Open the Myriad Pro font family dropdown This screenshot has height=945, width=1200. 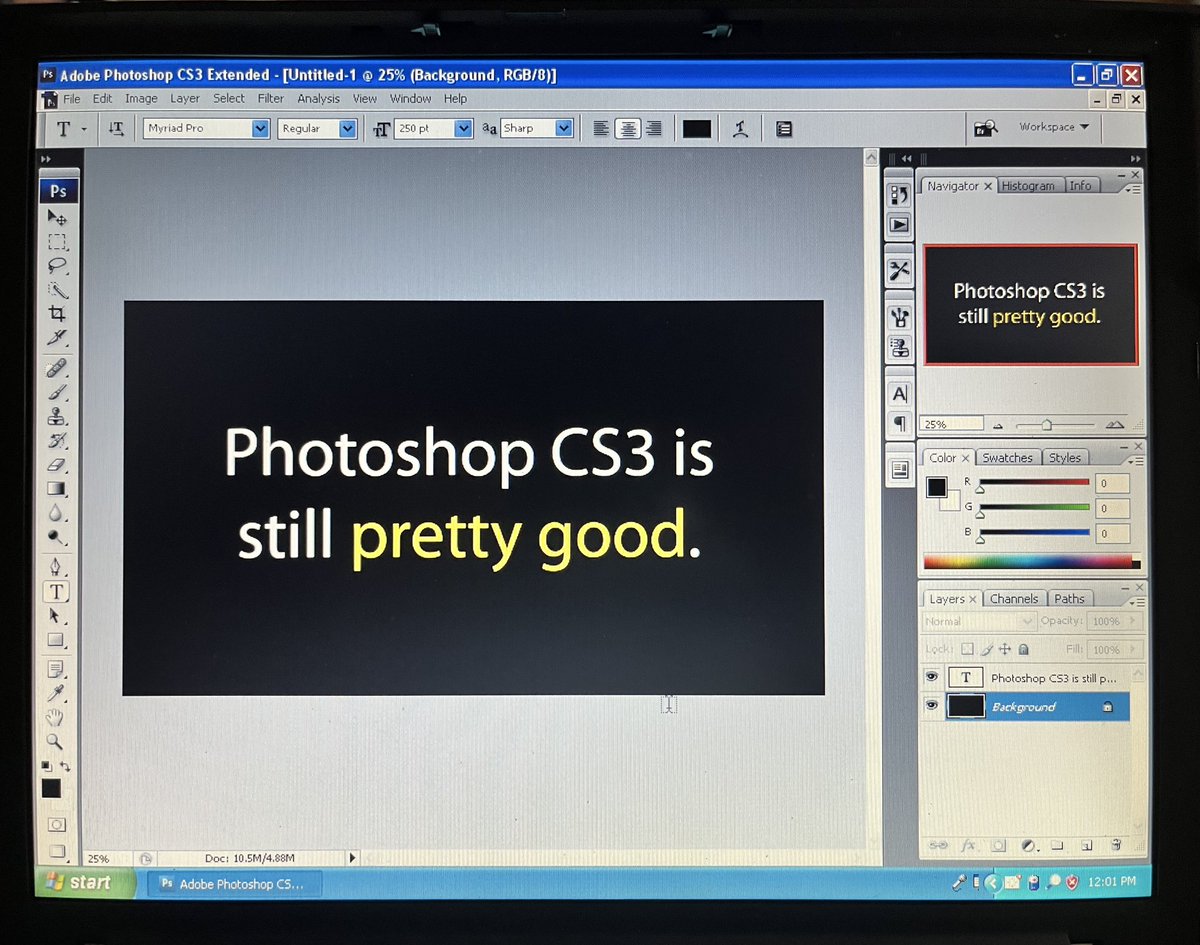[261, 128]
